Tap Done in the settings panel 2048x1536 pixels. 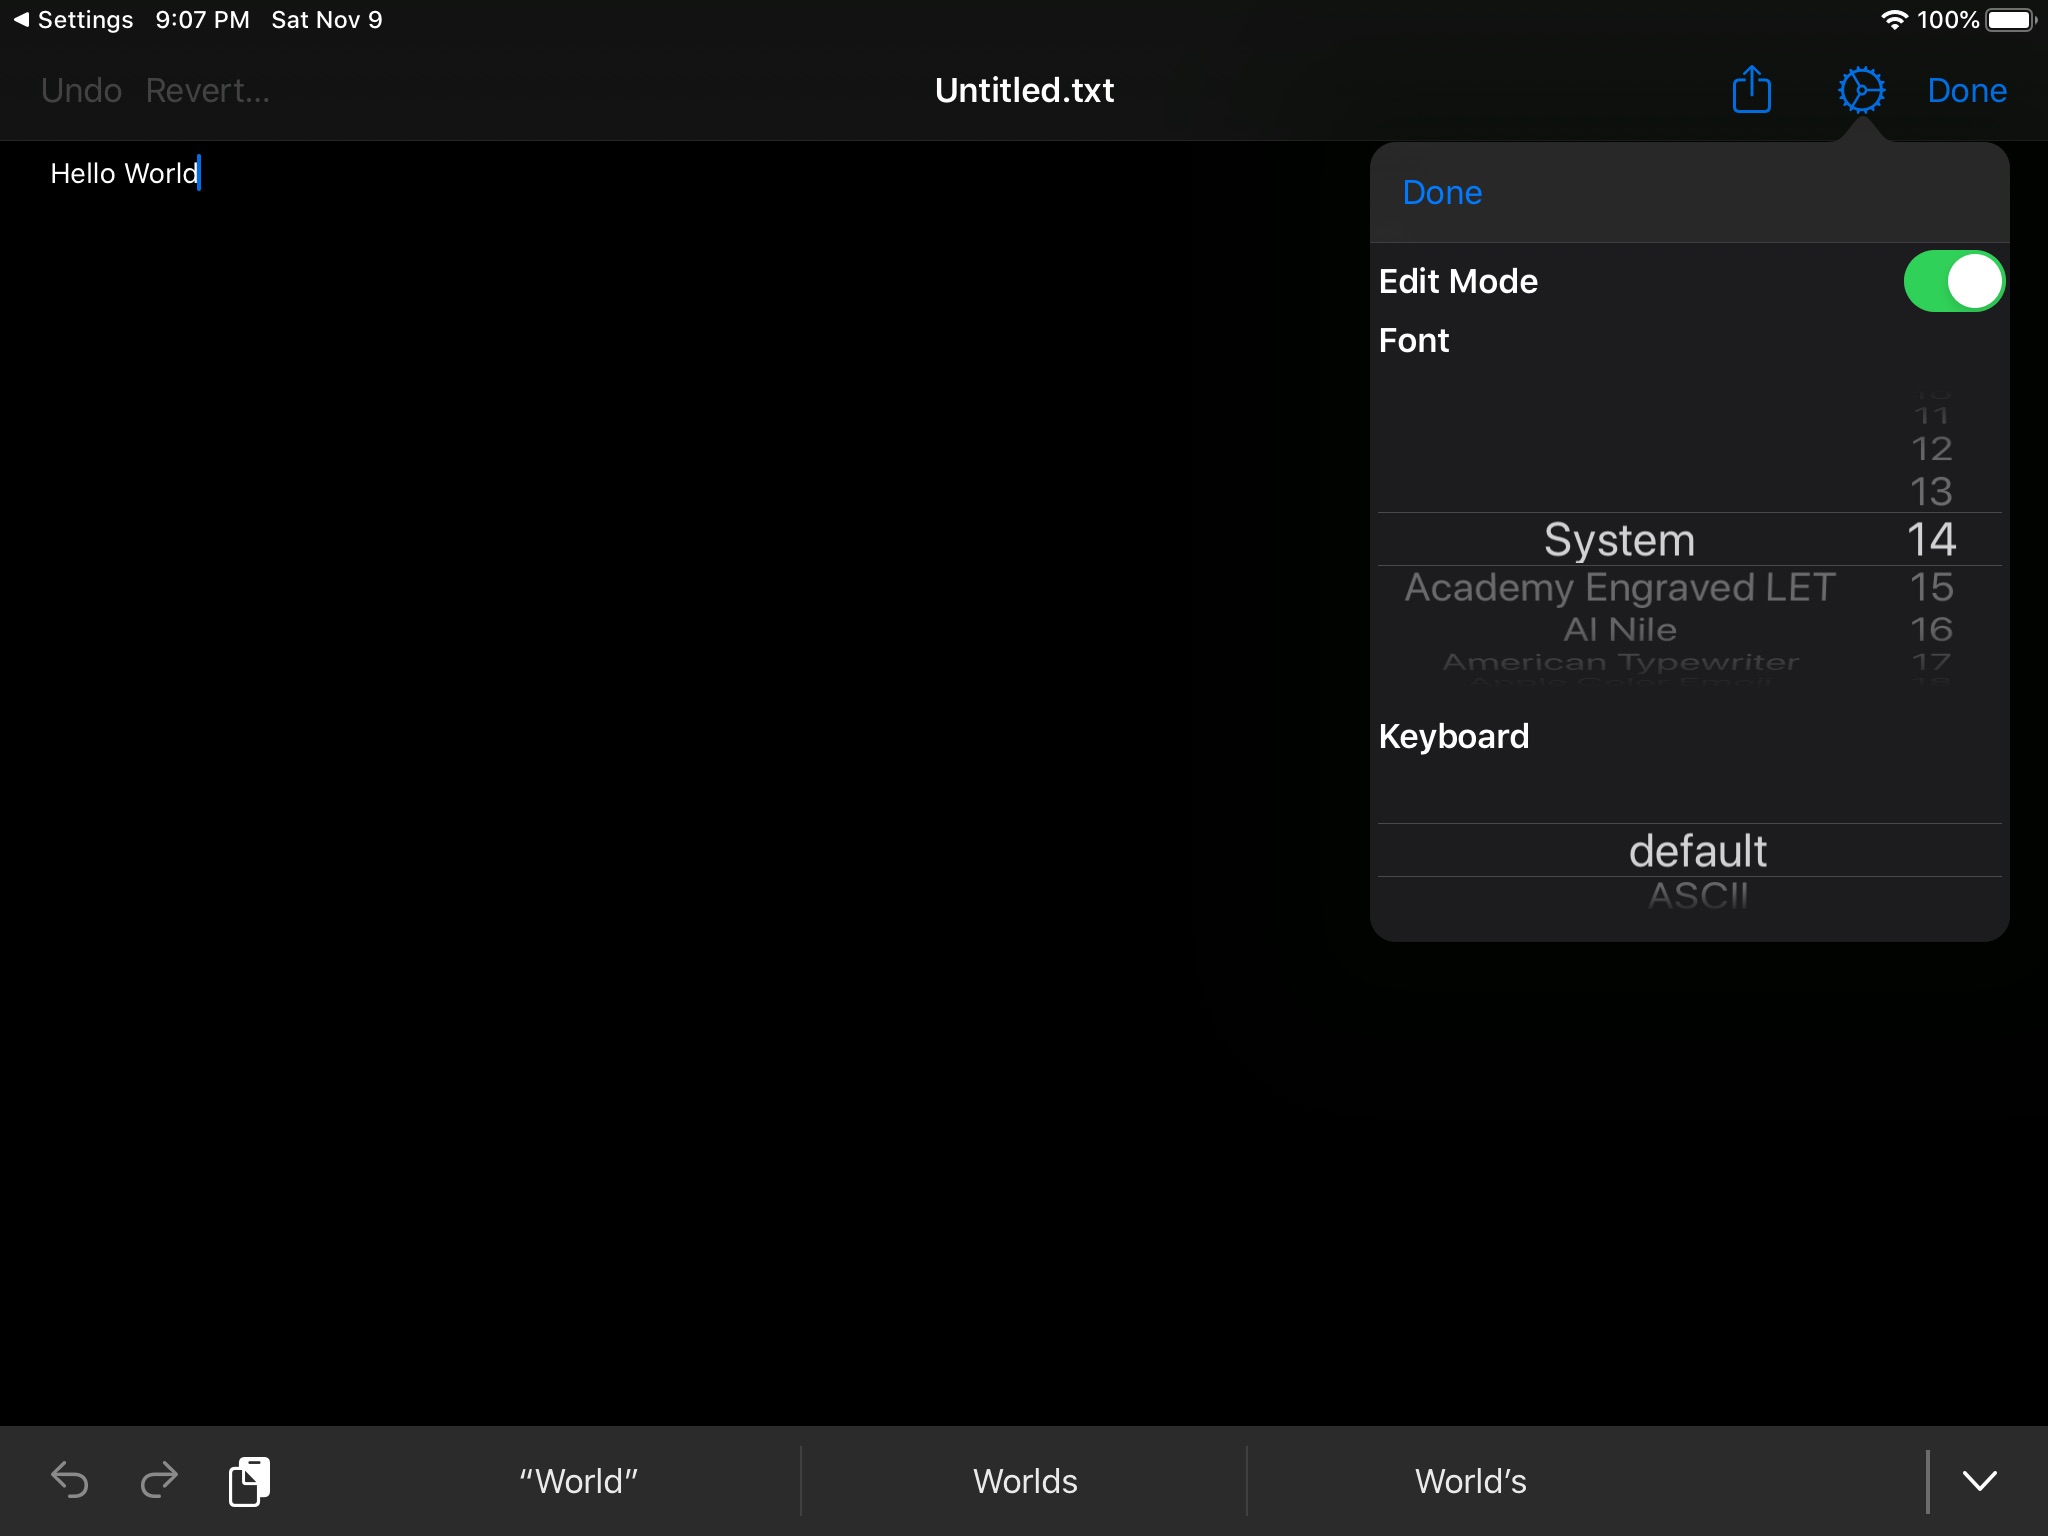coord(1440,192)
